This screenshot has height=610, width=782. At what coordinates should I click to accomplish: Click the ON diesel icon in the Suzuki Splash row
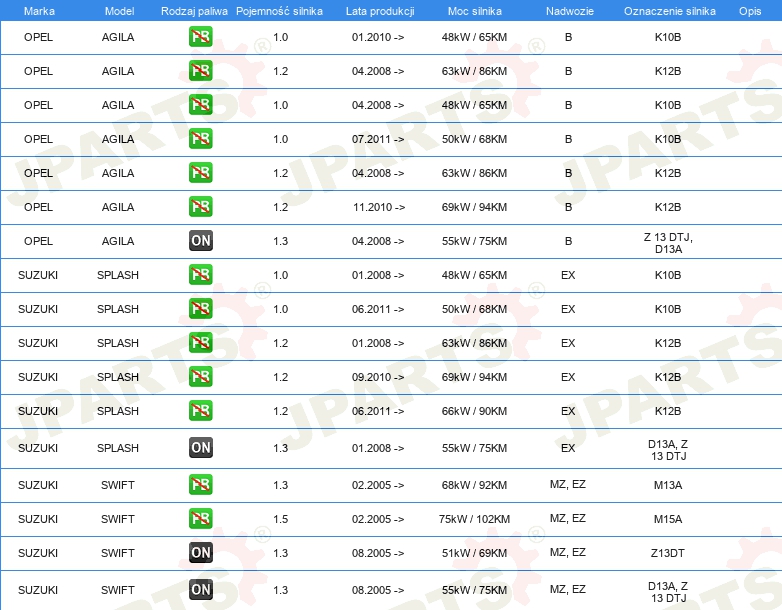(200, 447)
